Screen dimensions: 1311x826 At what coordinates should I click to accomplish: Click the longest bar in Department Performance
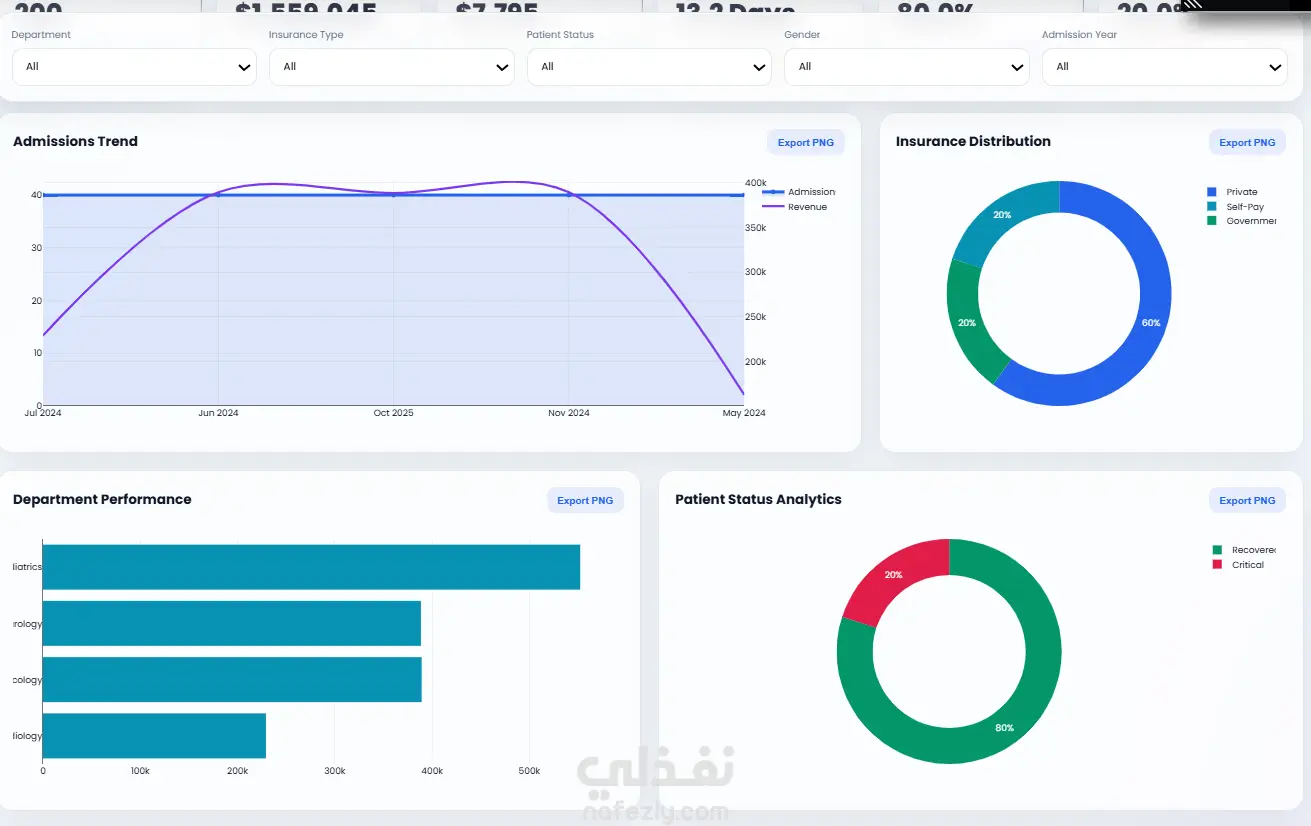click(x=311, y=567)
